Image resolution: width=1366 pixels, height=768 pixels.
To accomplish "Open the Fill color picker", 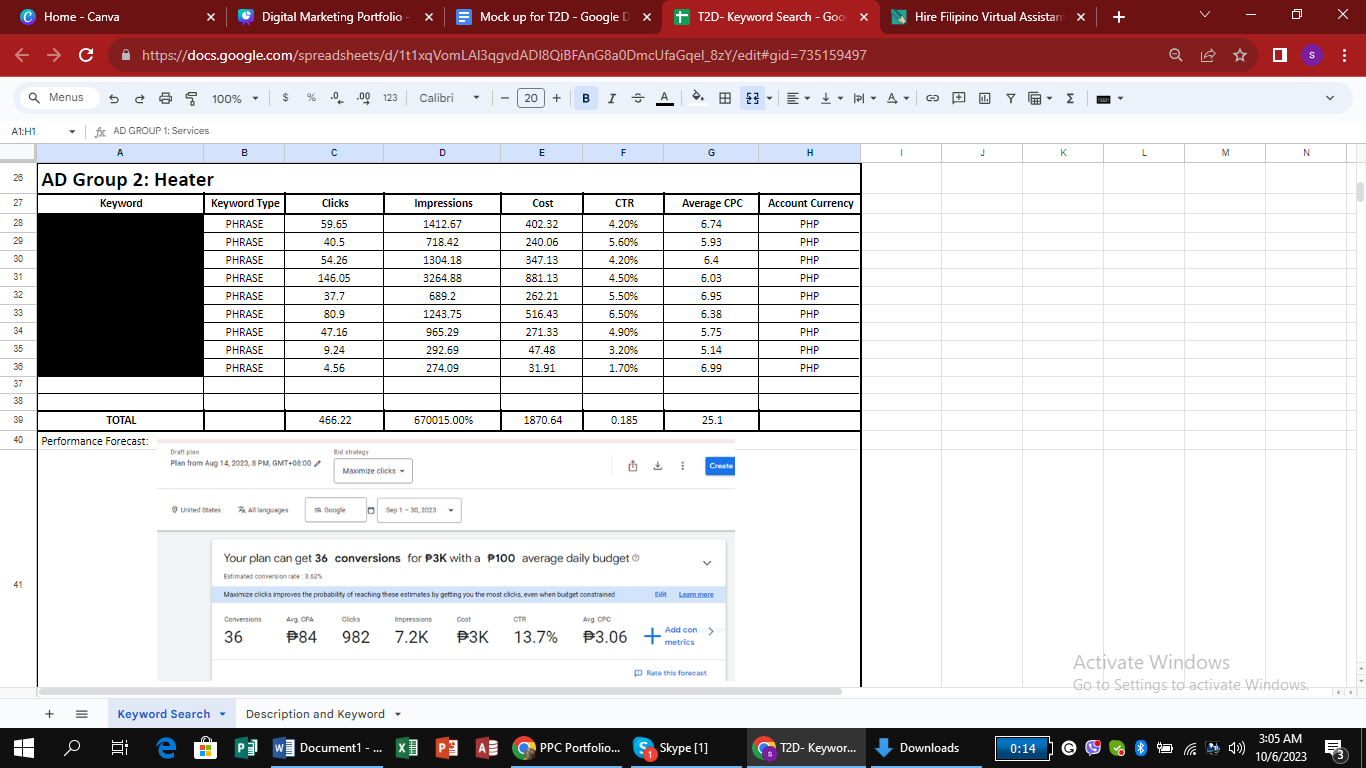I will (x=698, y=98).
